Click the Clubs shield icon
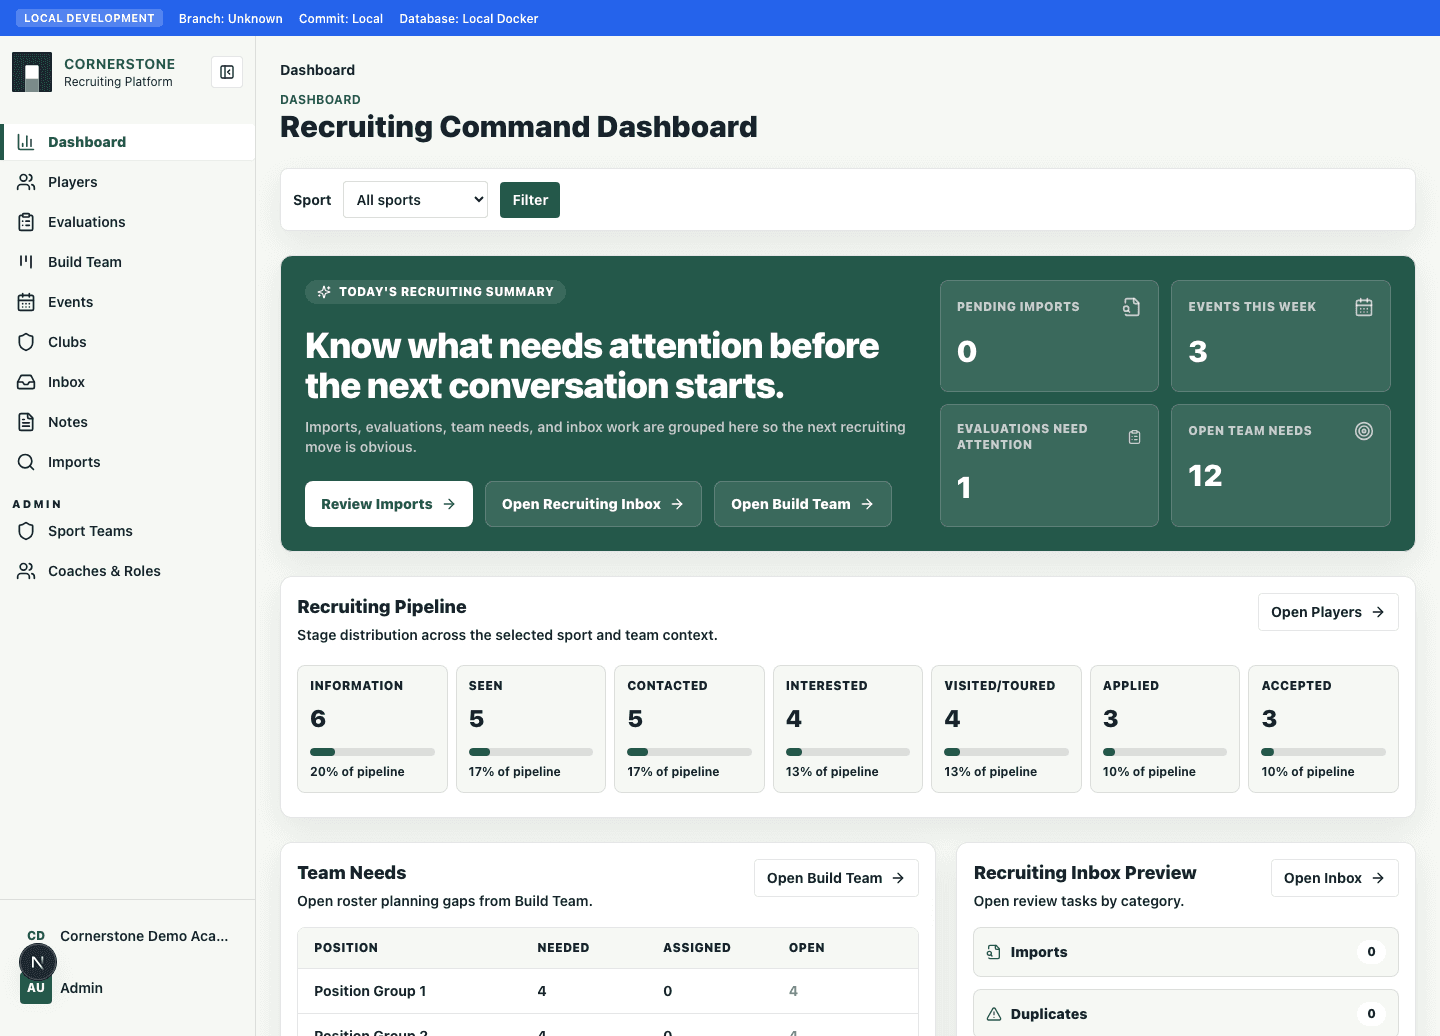The image size is (1440, 1036). [x=26, y=342]
